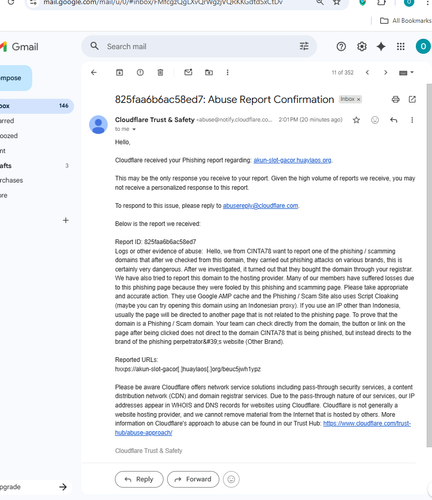
Task: Click the Gmail logo
Action: [19, 47]
